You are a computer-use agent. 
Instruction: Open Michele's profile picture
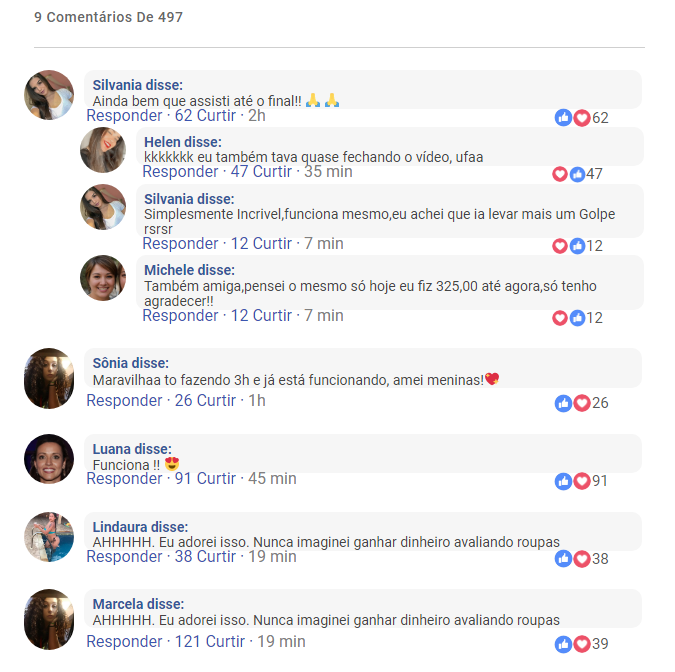103,278
